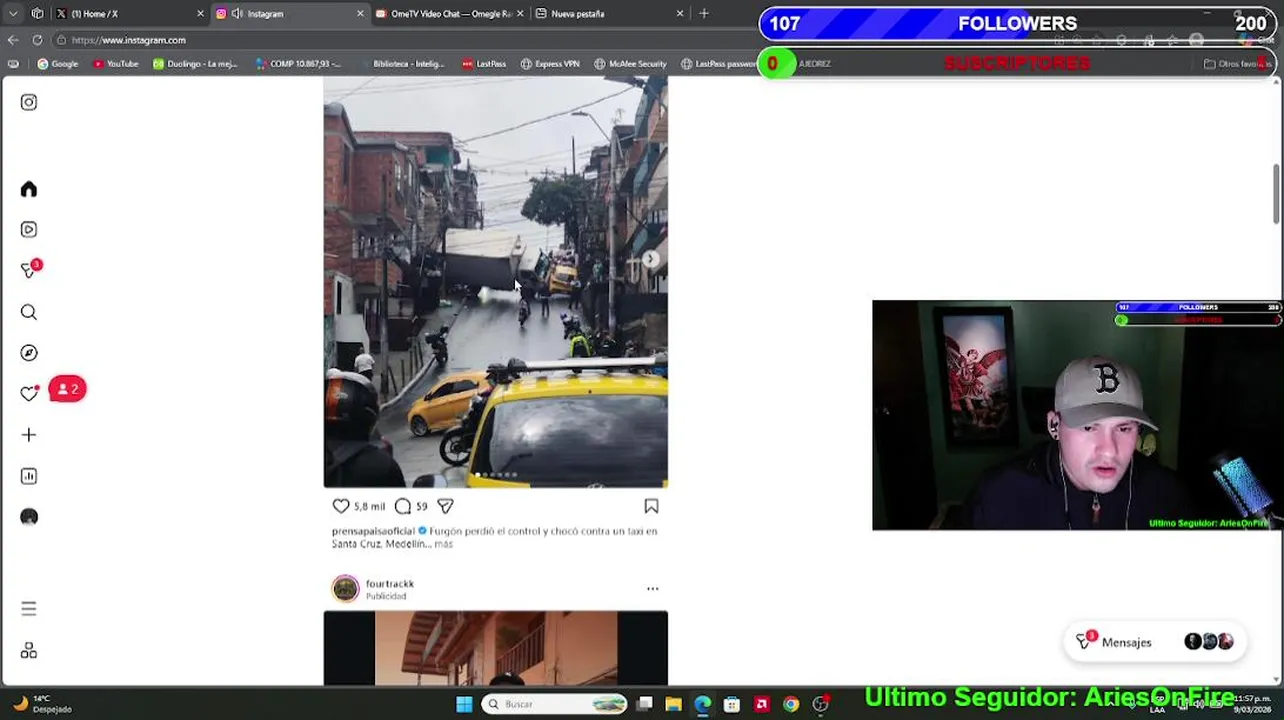Open the weather widget on taskbar

(x=42, y=704)
